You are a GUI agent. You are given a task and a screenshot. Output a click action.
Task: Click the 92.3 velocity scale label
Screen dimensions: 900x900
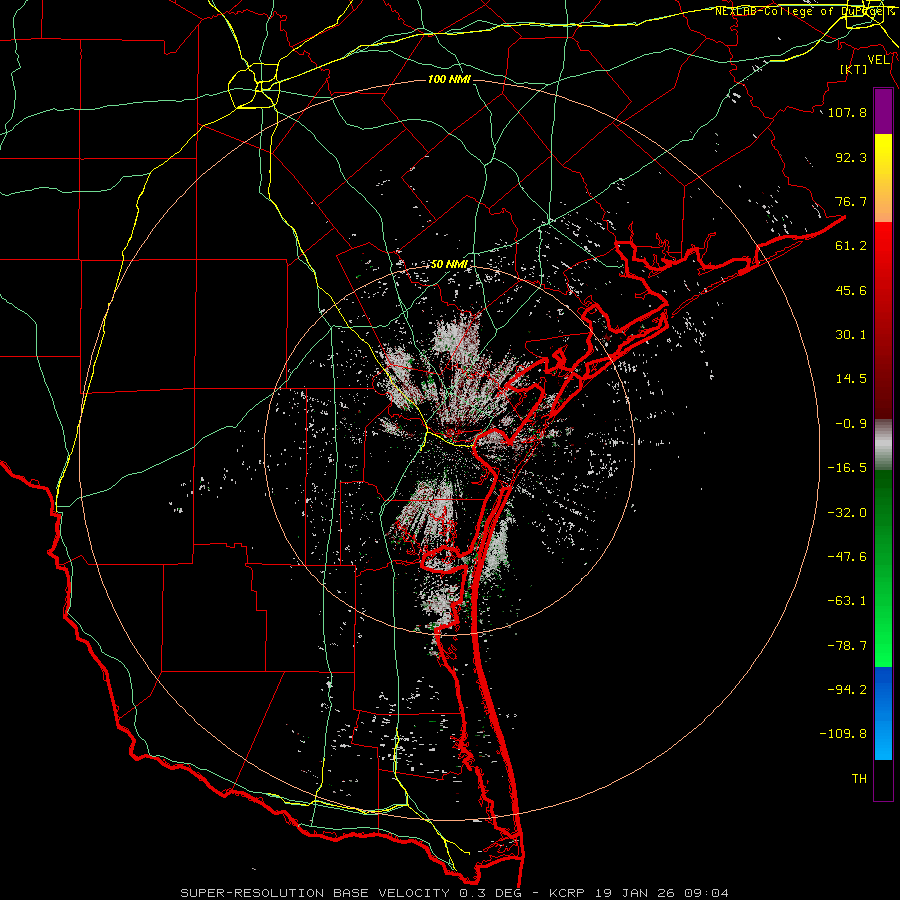(x=851, y=157)
